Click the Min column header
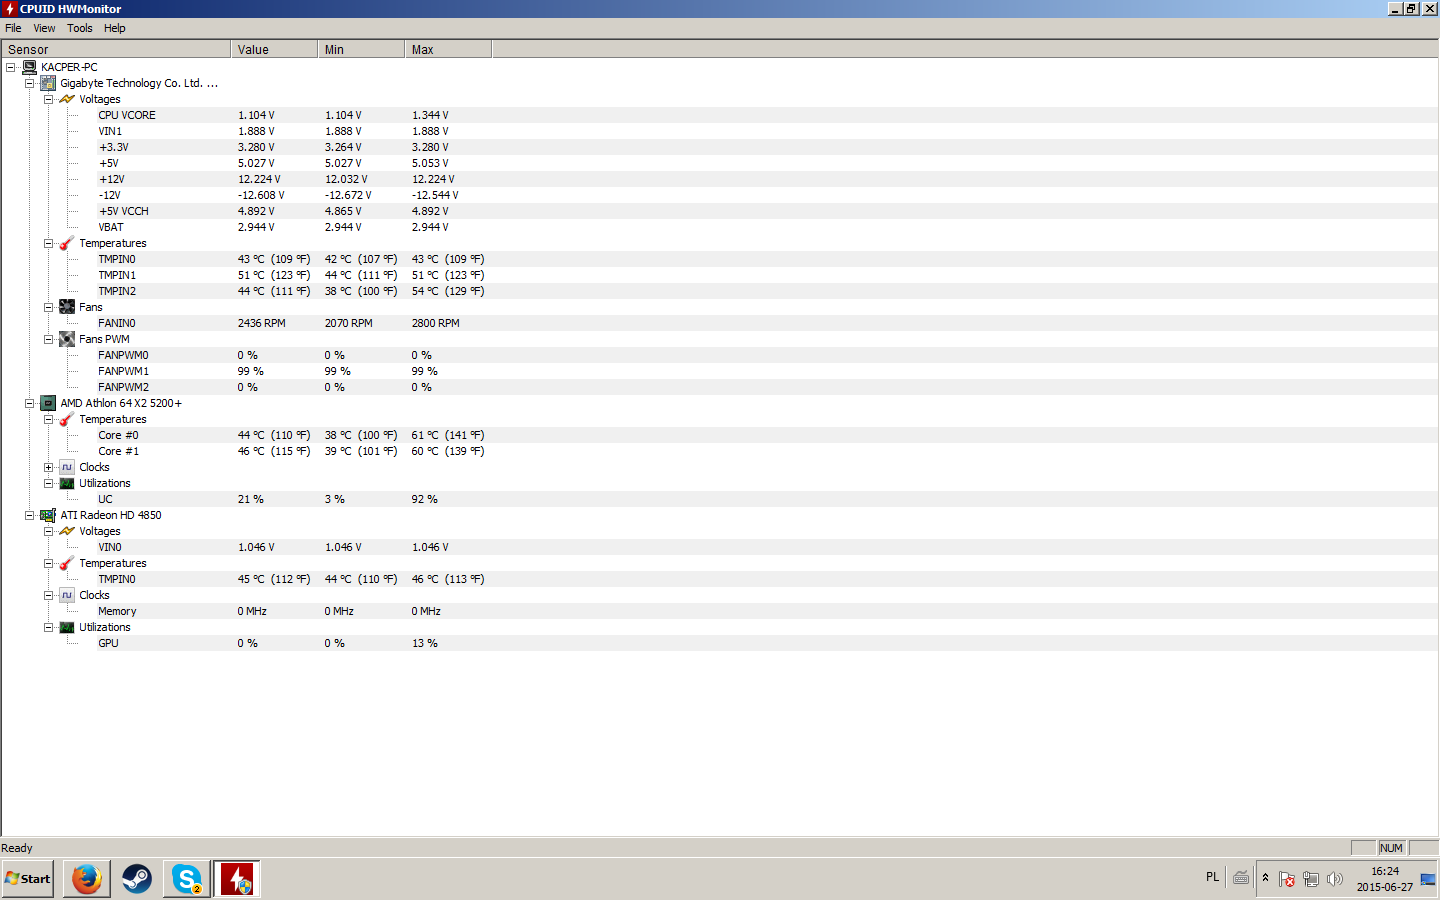The width and height of the screenshot is (1440, 900). (x=361, y=49)
